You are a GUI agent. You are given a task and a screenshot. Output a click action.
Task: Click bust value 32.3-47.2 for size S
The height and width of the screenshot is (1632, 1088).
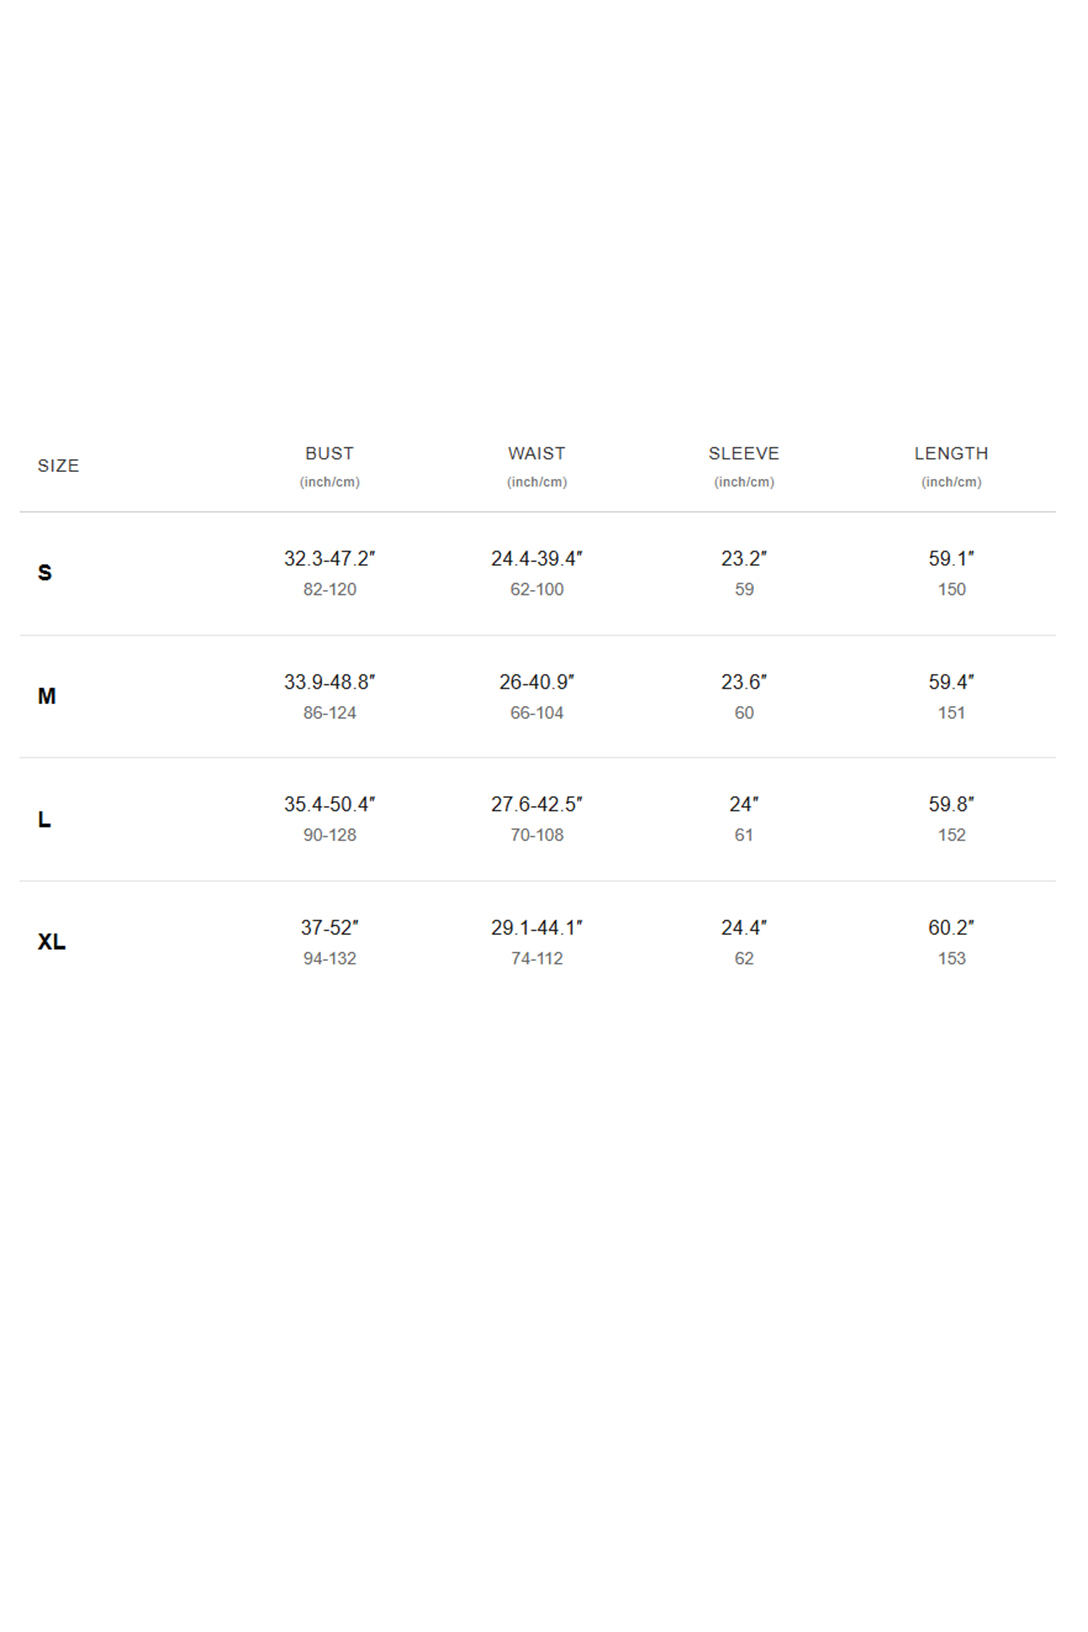pyautogui.click(x=329, y=559)
